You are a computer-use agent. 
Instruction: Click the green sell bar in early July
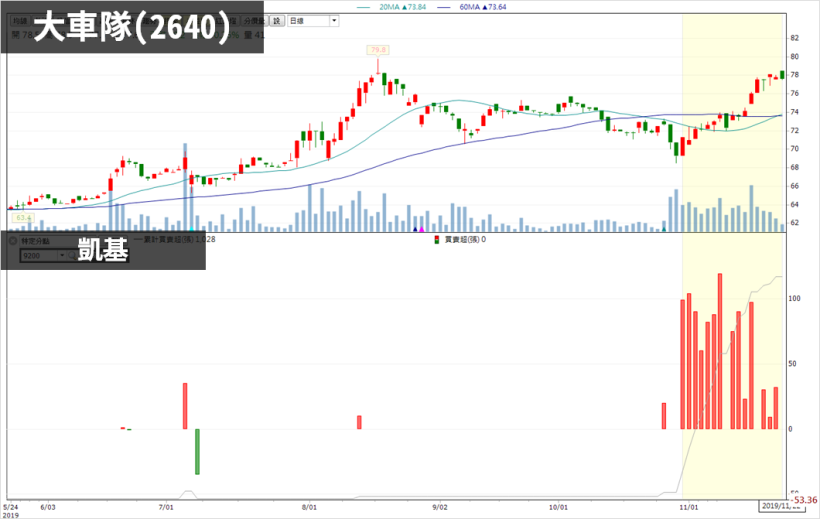197,452
